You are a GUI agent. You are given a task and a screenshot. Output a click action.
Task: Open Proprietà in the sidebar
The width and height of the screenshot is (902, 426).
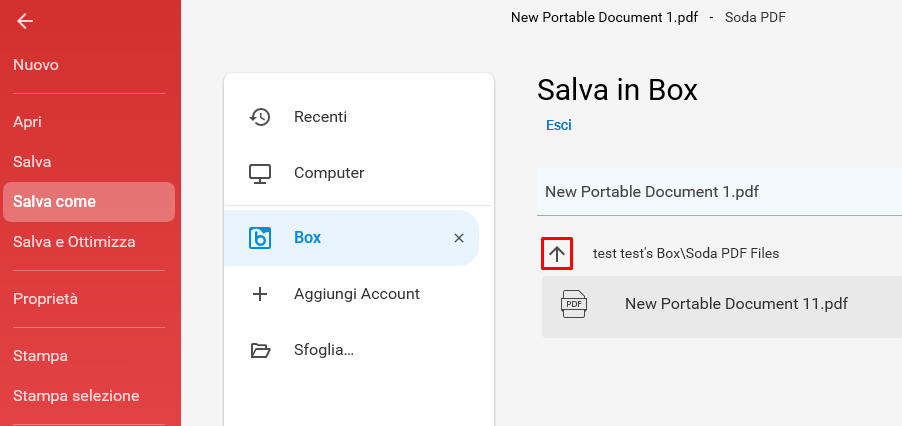pyautogui.click(x=45, y=299)
